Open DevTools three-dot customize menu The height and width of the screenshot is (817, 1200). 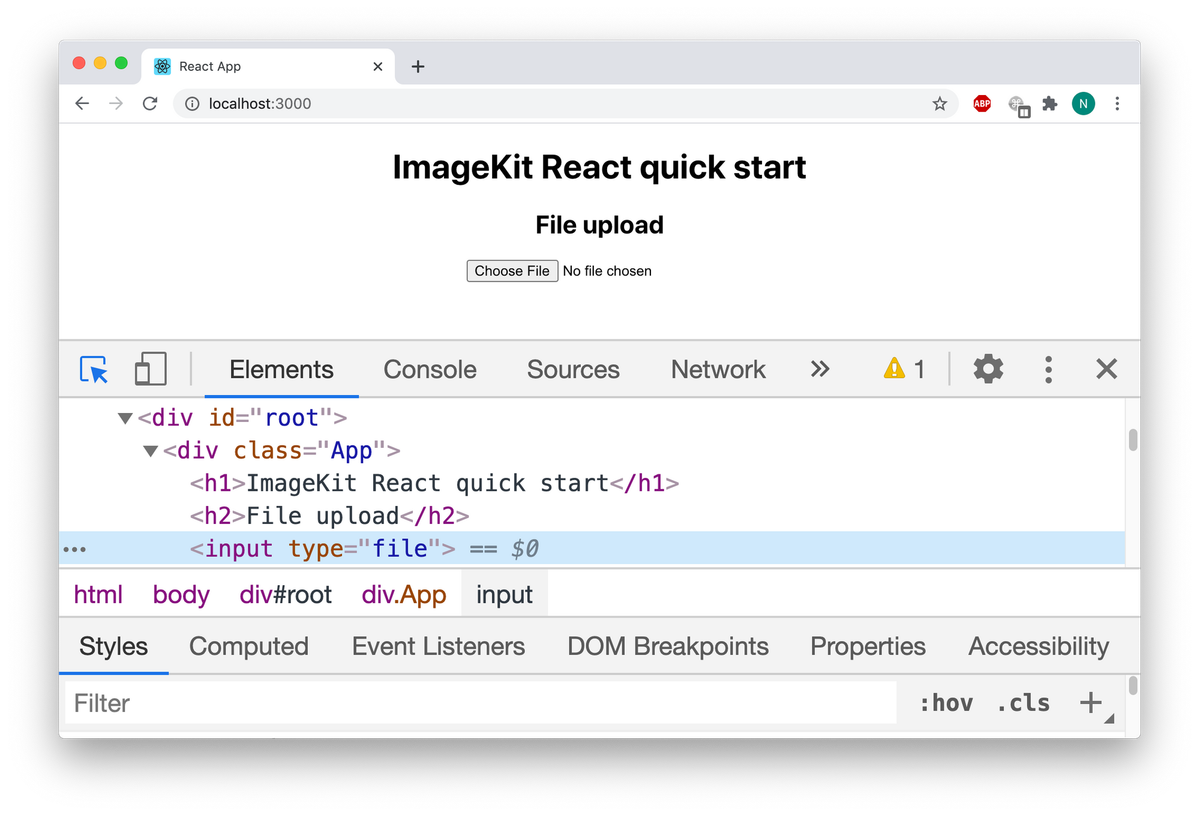click(1048, 370)
